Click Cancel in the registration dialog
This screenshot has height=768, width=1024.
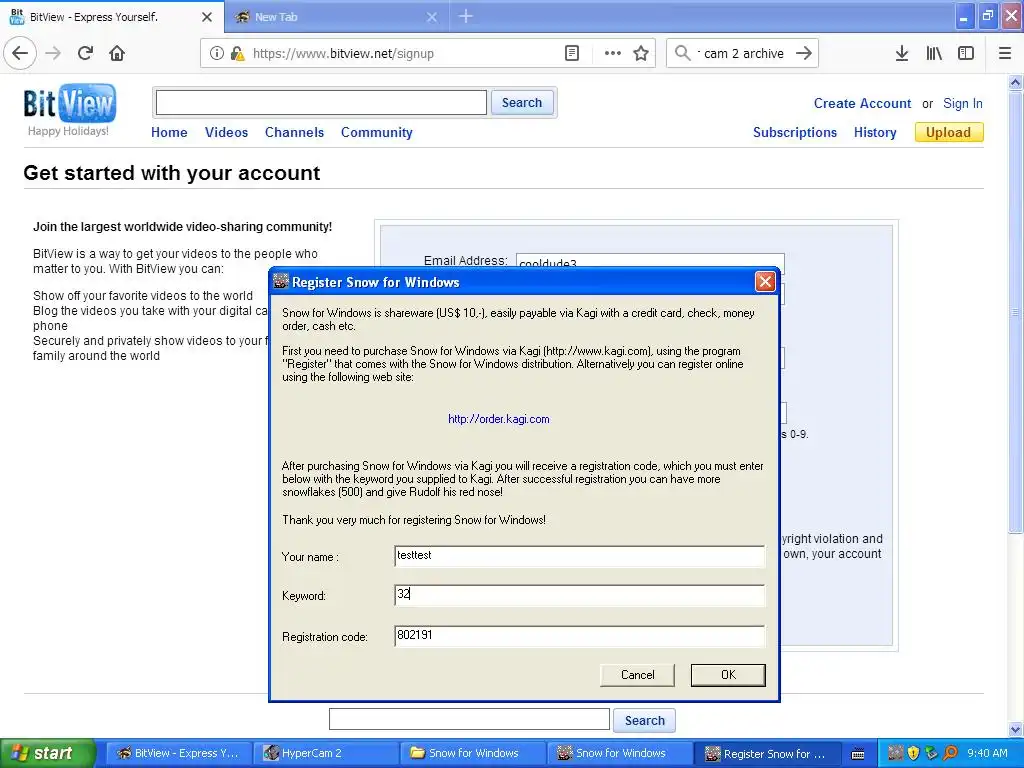(637, 675)
